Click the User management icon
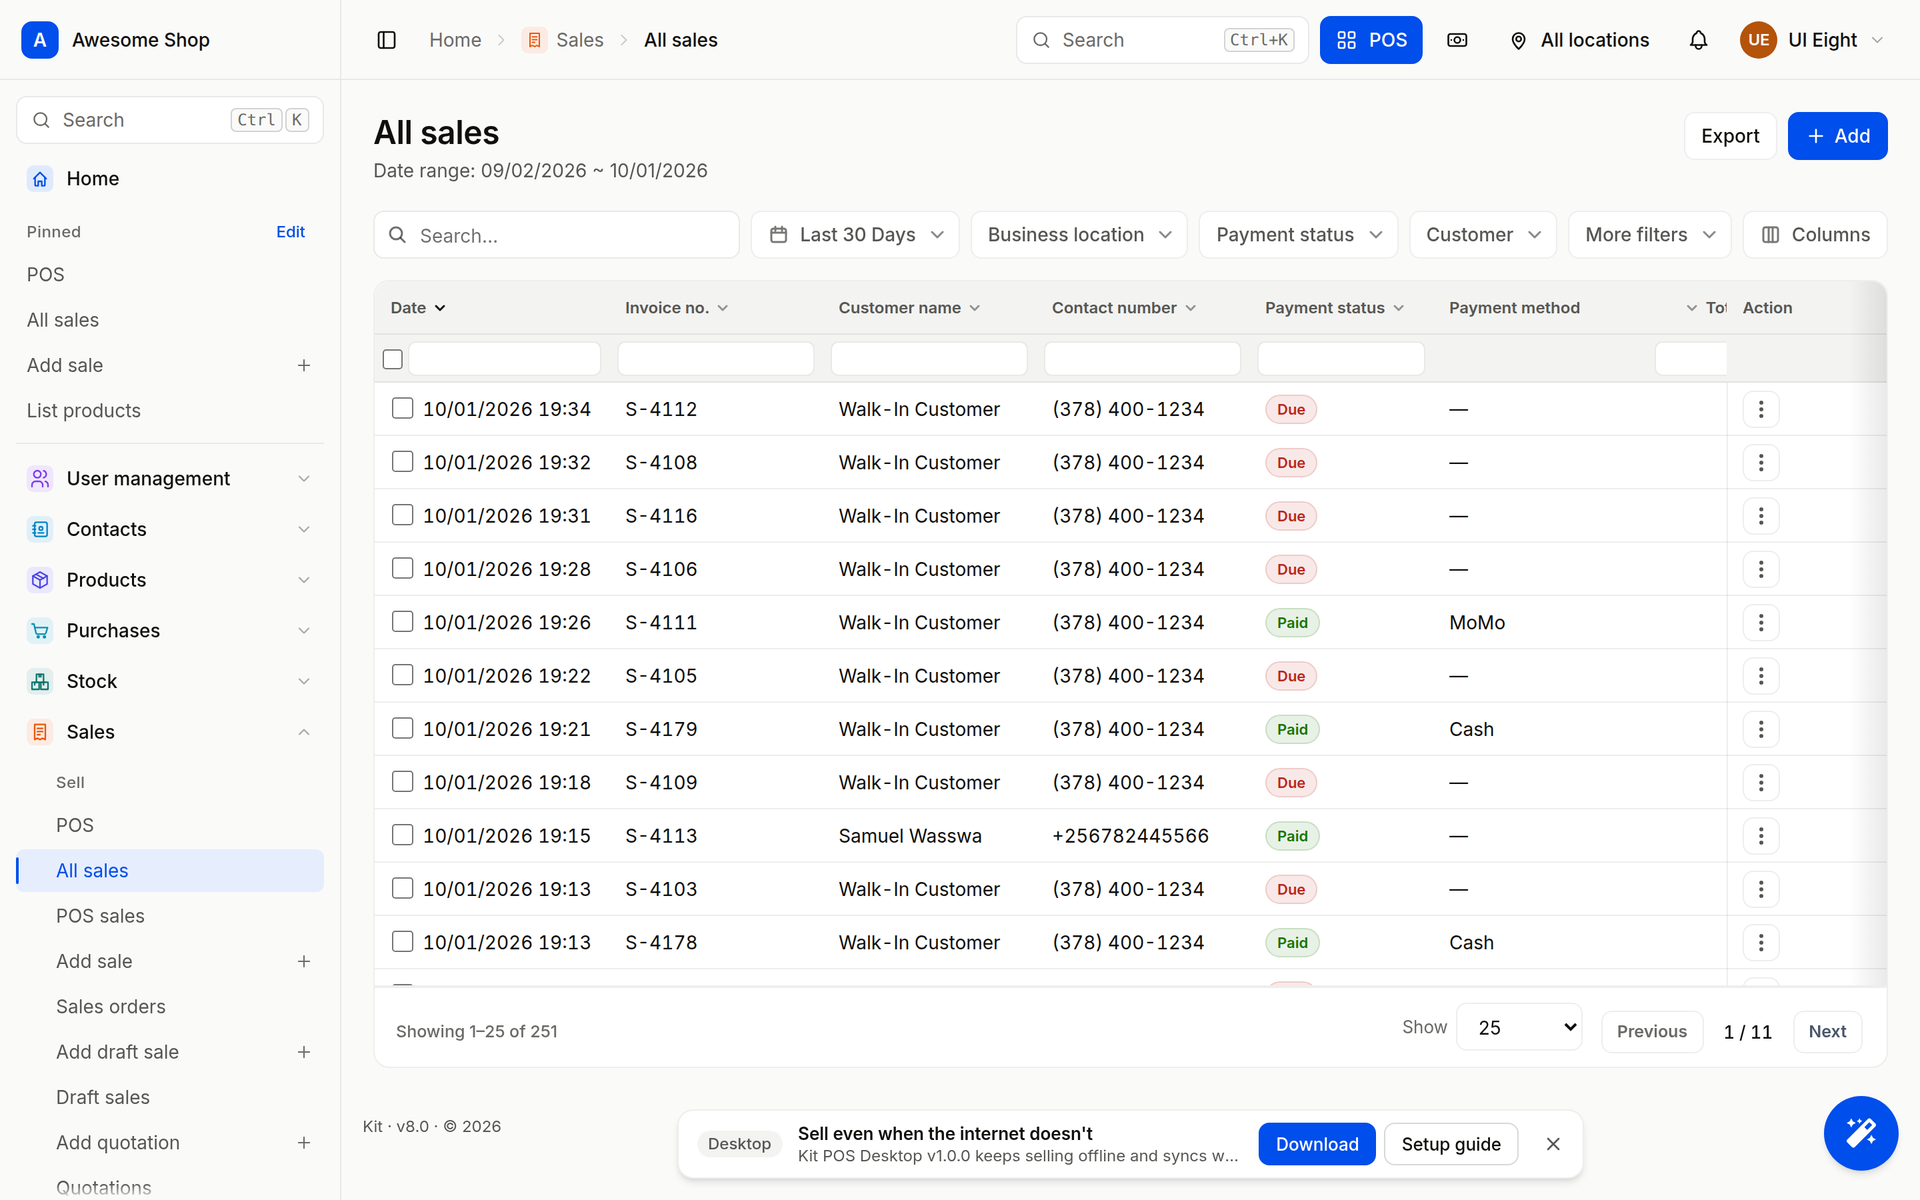This screenshot has width=1920, height=1200. 40,479
